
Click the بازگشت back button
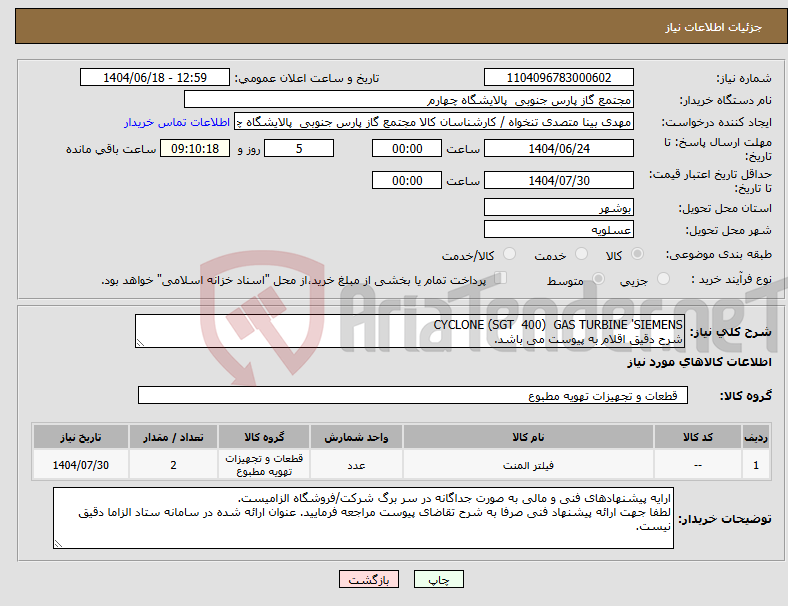369,579
